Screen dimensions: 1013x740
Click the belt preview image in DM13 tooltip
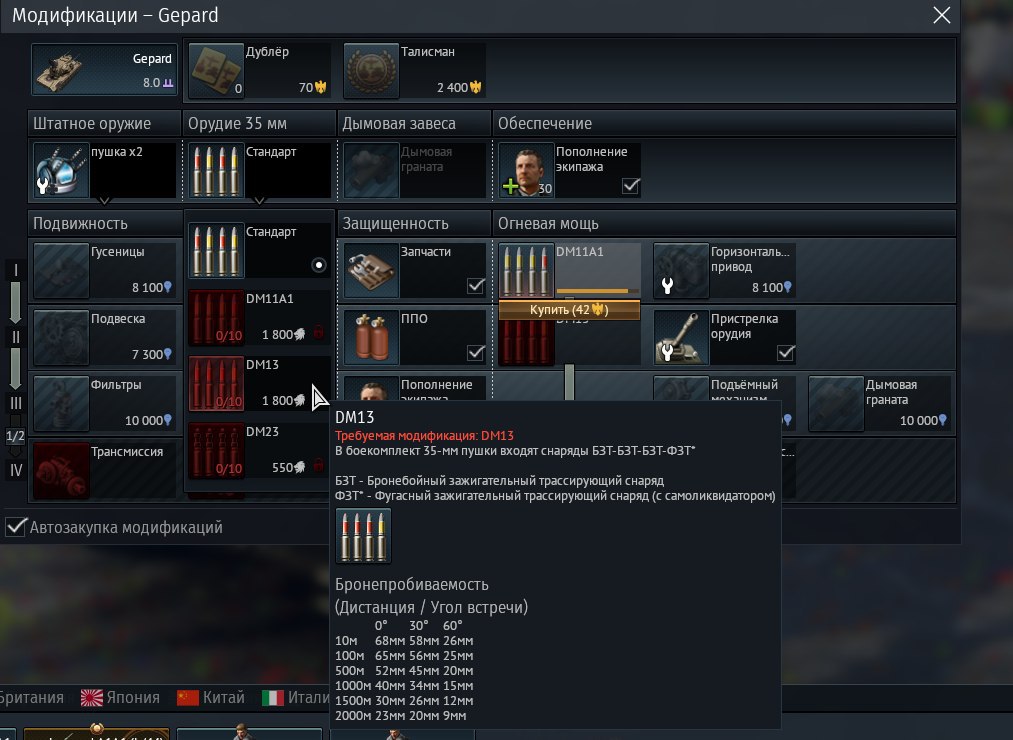point(363,536)
